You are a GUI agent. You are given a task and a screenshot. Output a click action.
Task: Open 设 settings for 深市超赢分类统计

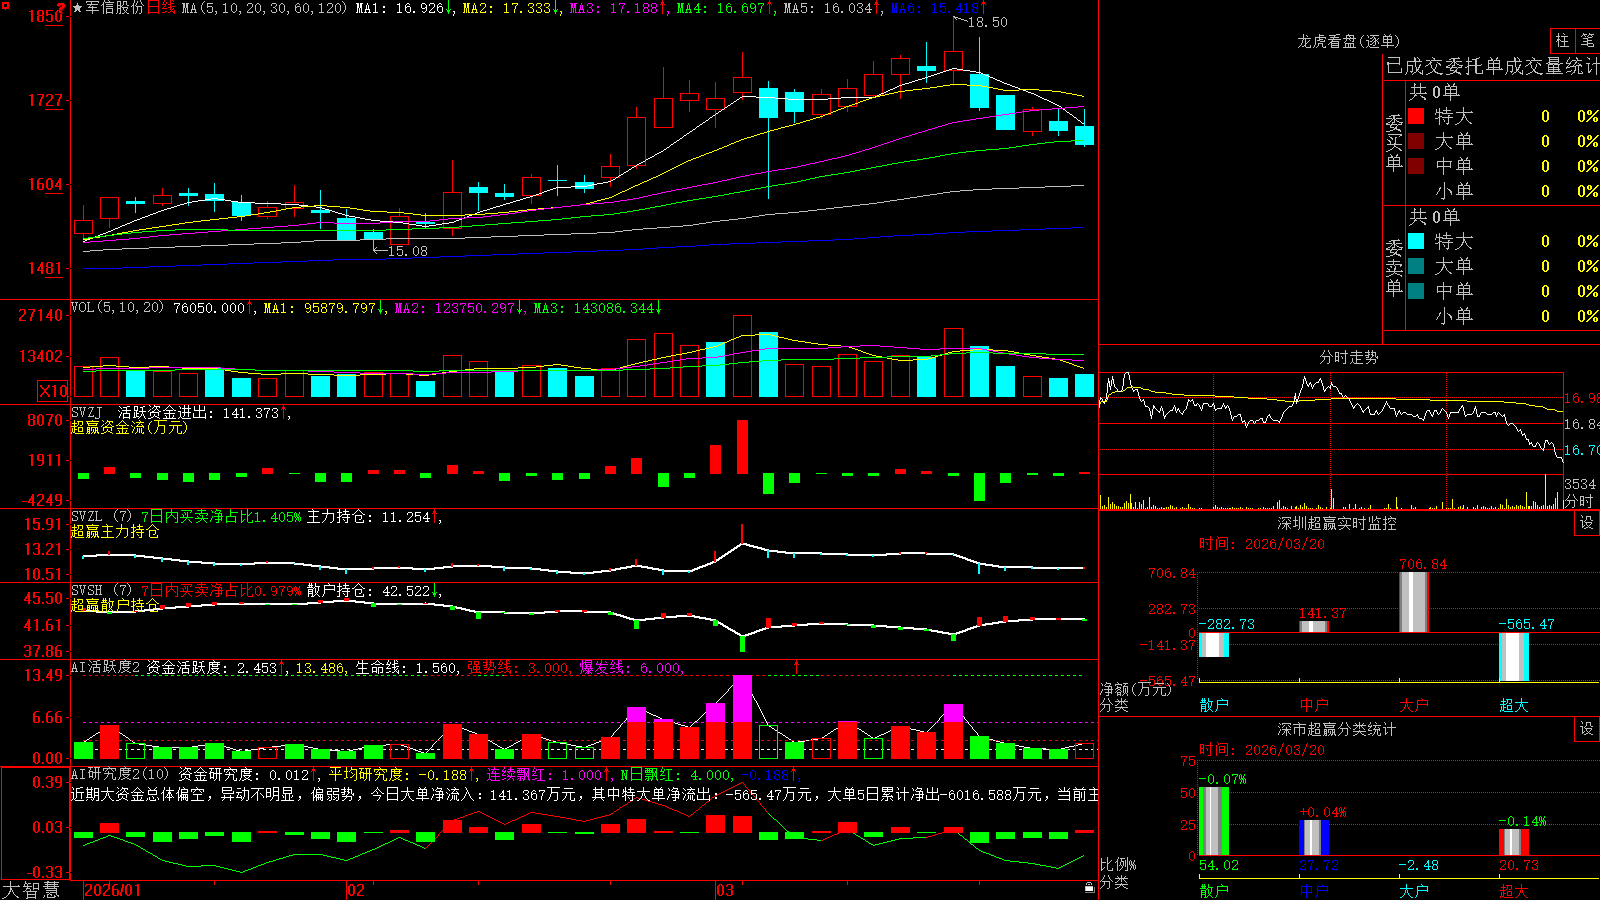coord(1587,729)
